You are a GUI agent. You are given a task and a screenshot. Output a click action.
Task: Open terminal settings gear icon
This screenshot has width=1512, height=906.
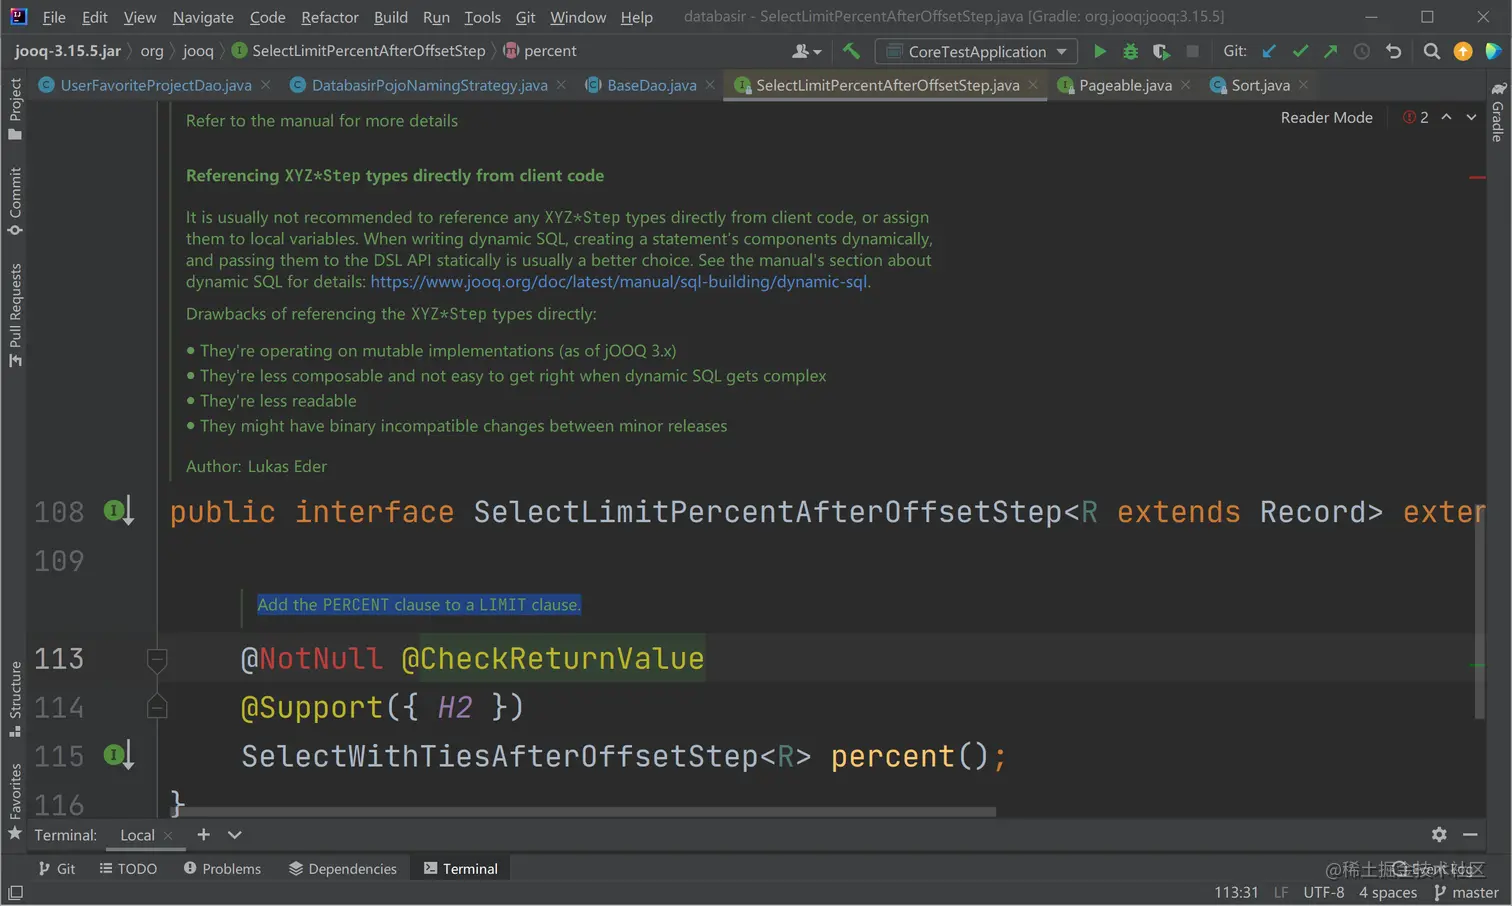1439,834
